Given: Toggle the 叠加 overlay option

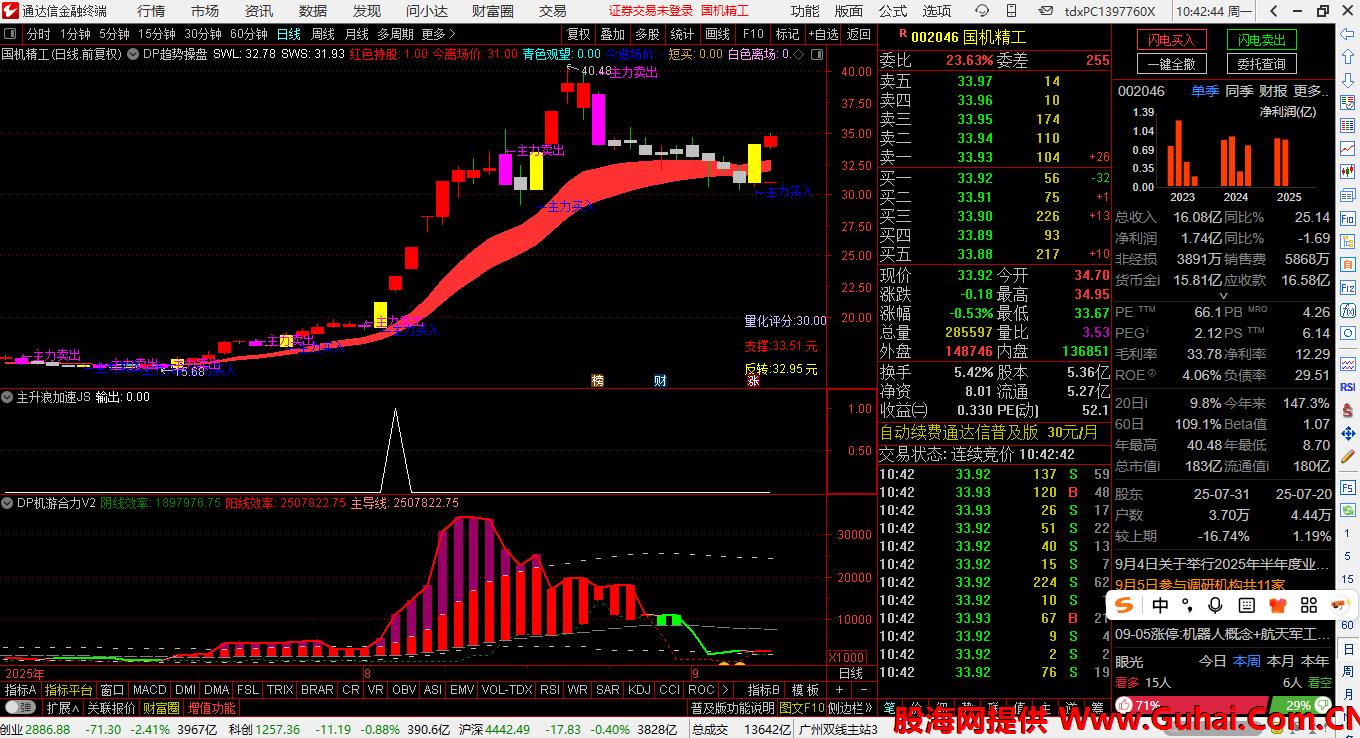Looking at the screenshot, I should [612, 34].
